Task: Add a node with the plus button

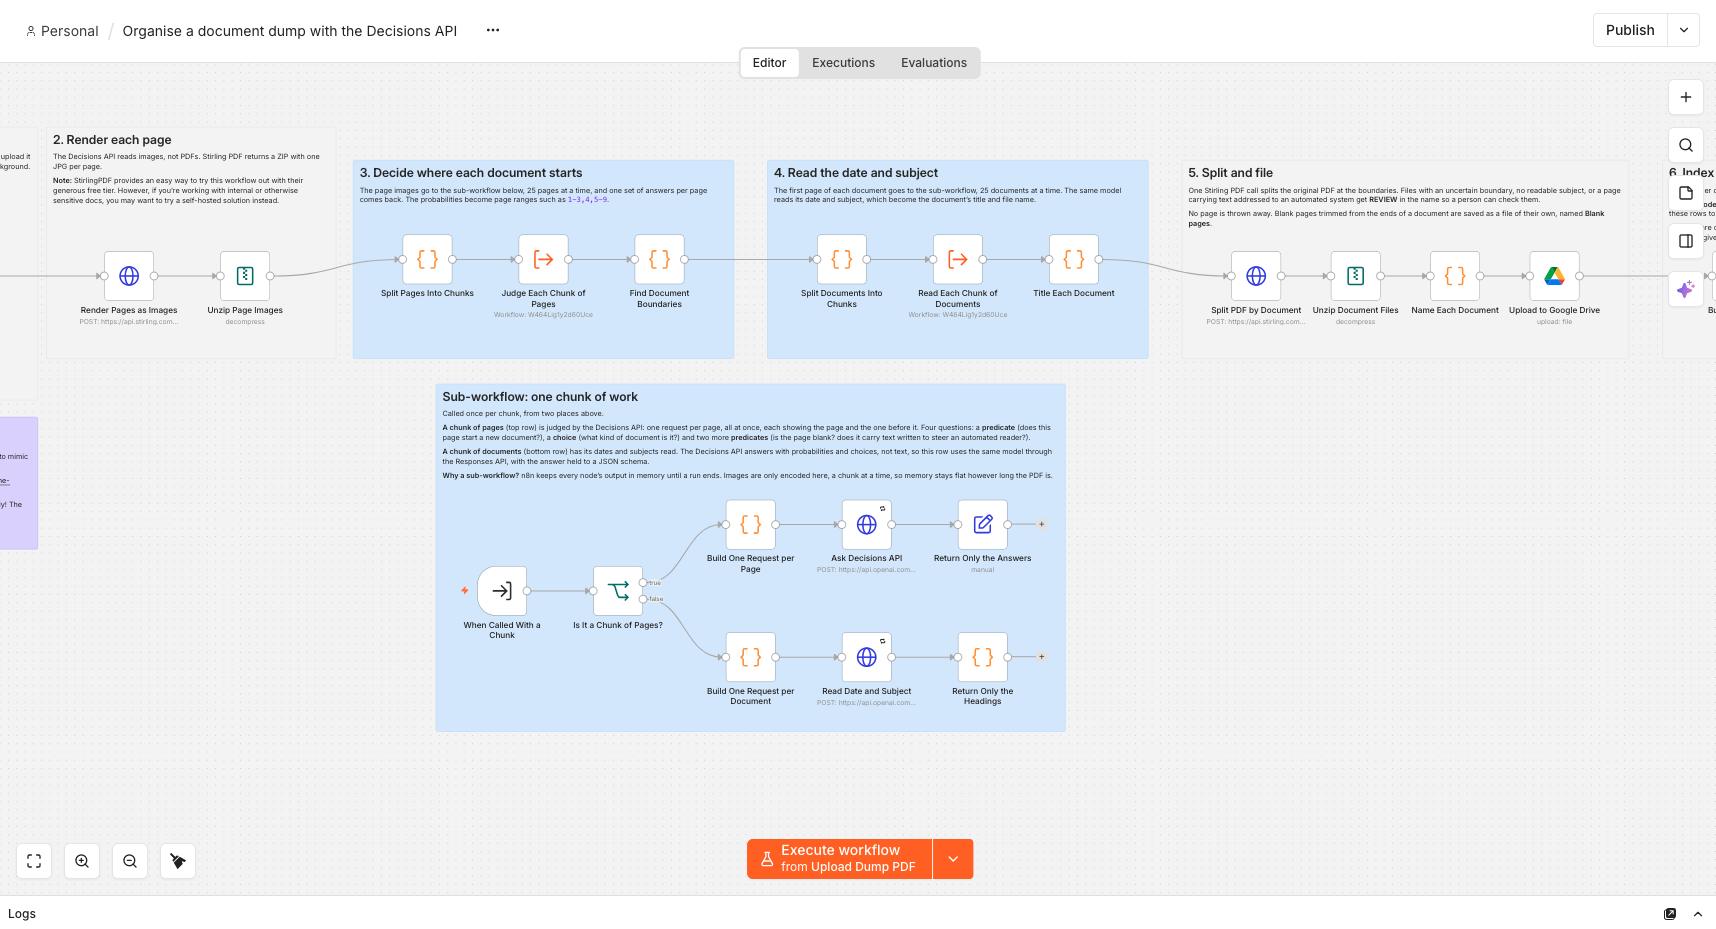Action: coord(1686,97)
